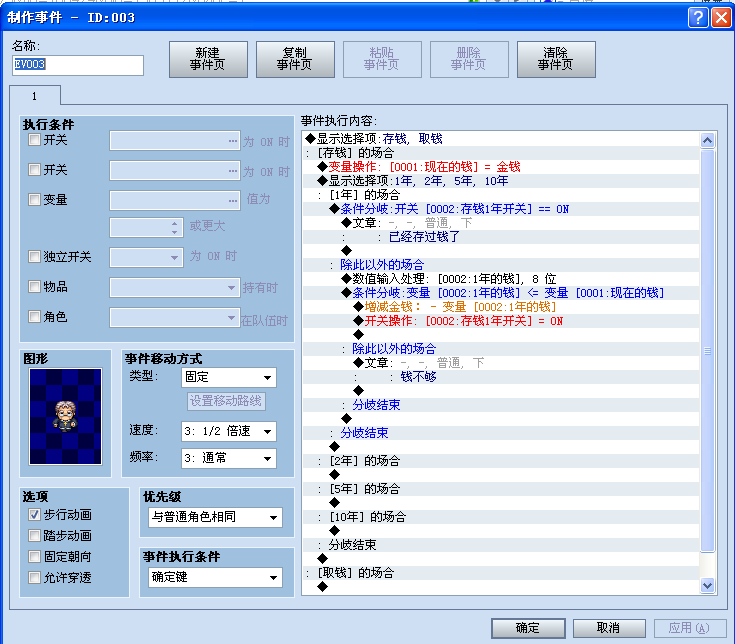
Task: Open the 独立开关 dropdown
Action: (146, 257)
